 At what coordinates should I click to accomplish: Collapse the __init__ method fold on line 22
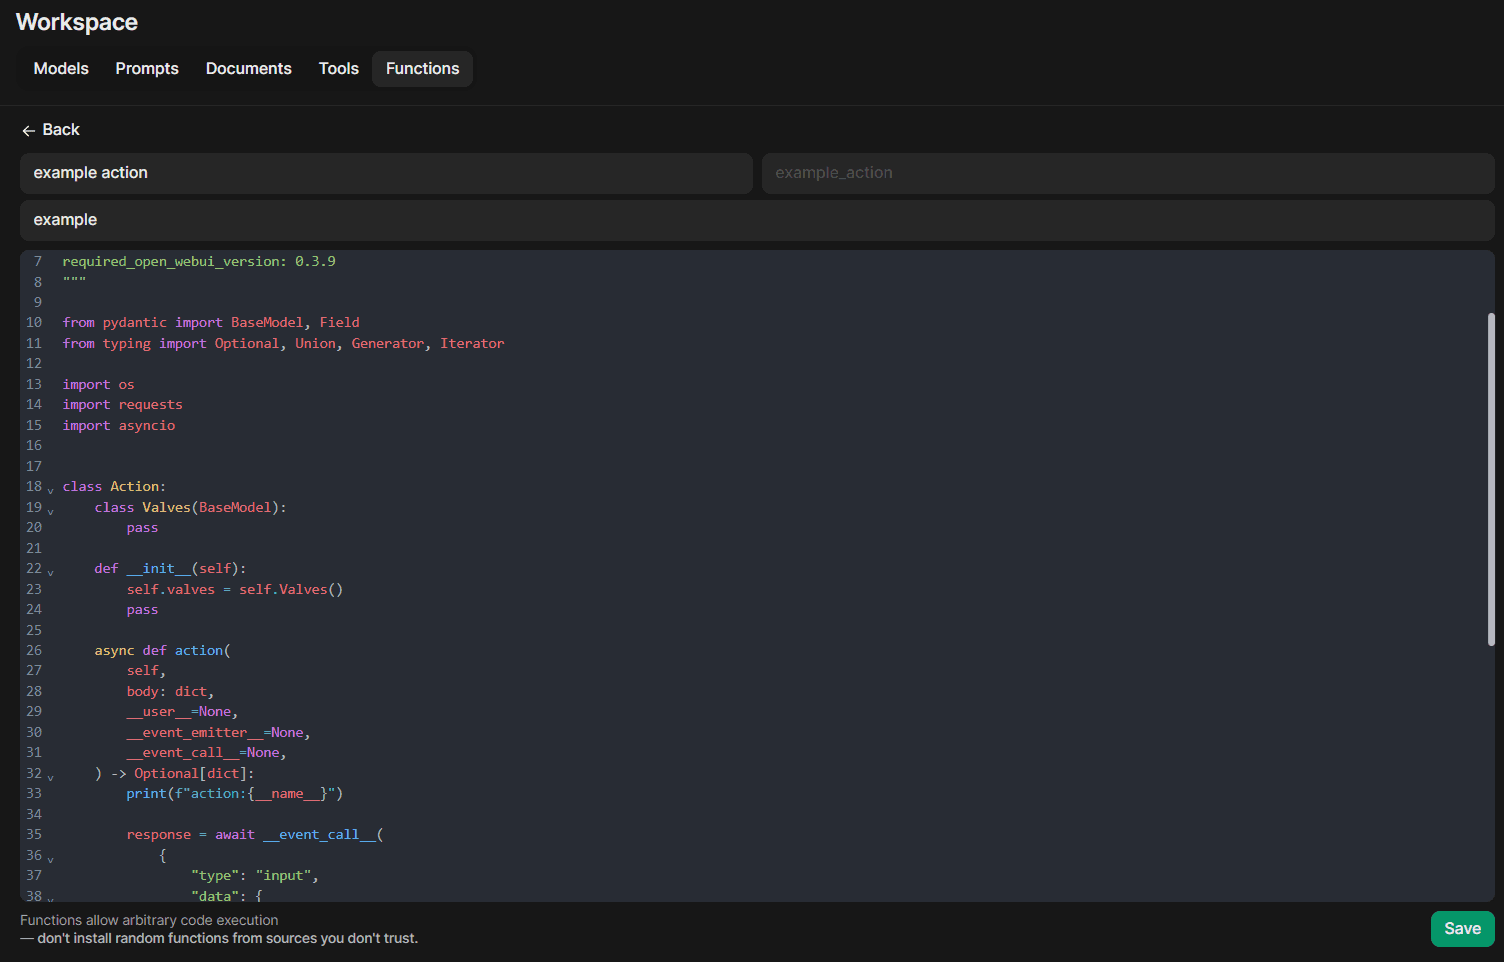point(50,570)
